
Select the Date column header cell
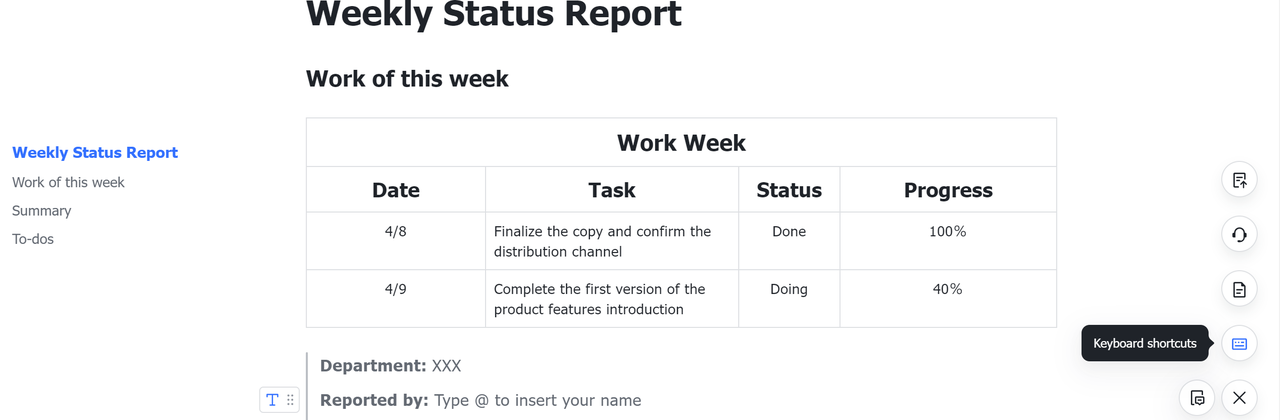pyautogui.click(x=396, y=190)
